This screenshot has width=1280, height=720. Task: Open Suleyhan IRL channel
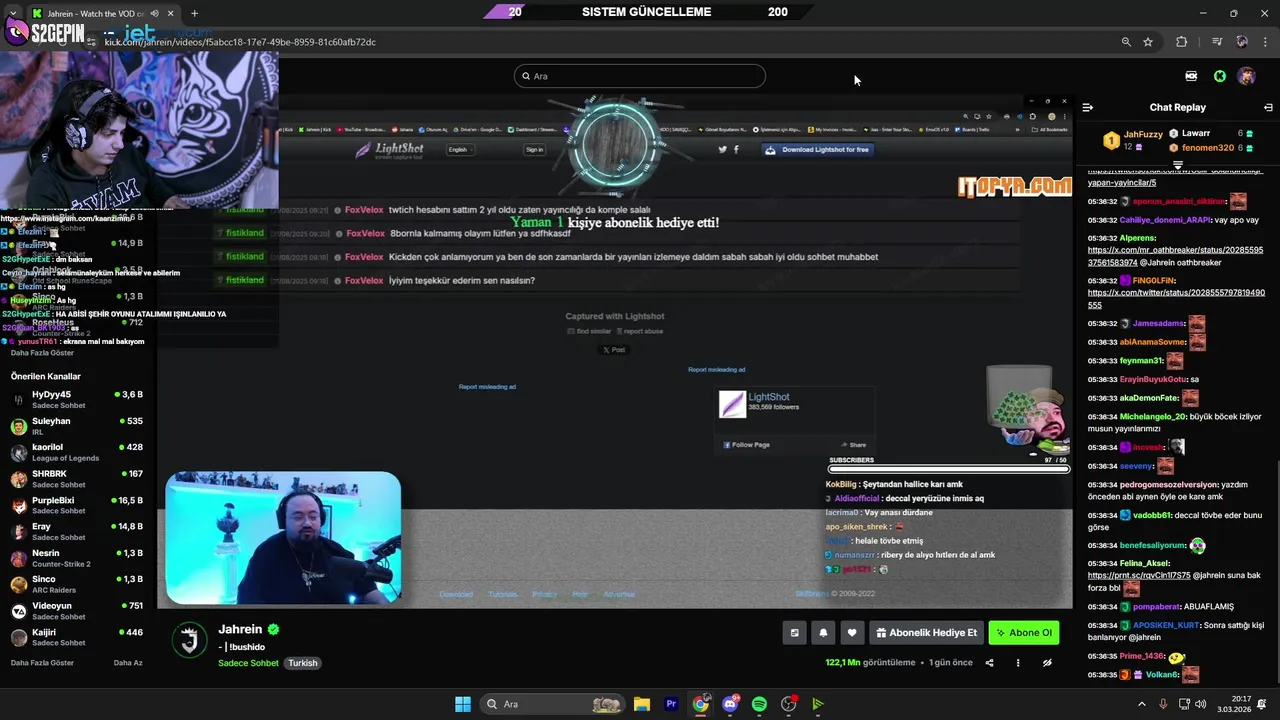point(78,426)
